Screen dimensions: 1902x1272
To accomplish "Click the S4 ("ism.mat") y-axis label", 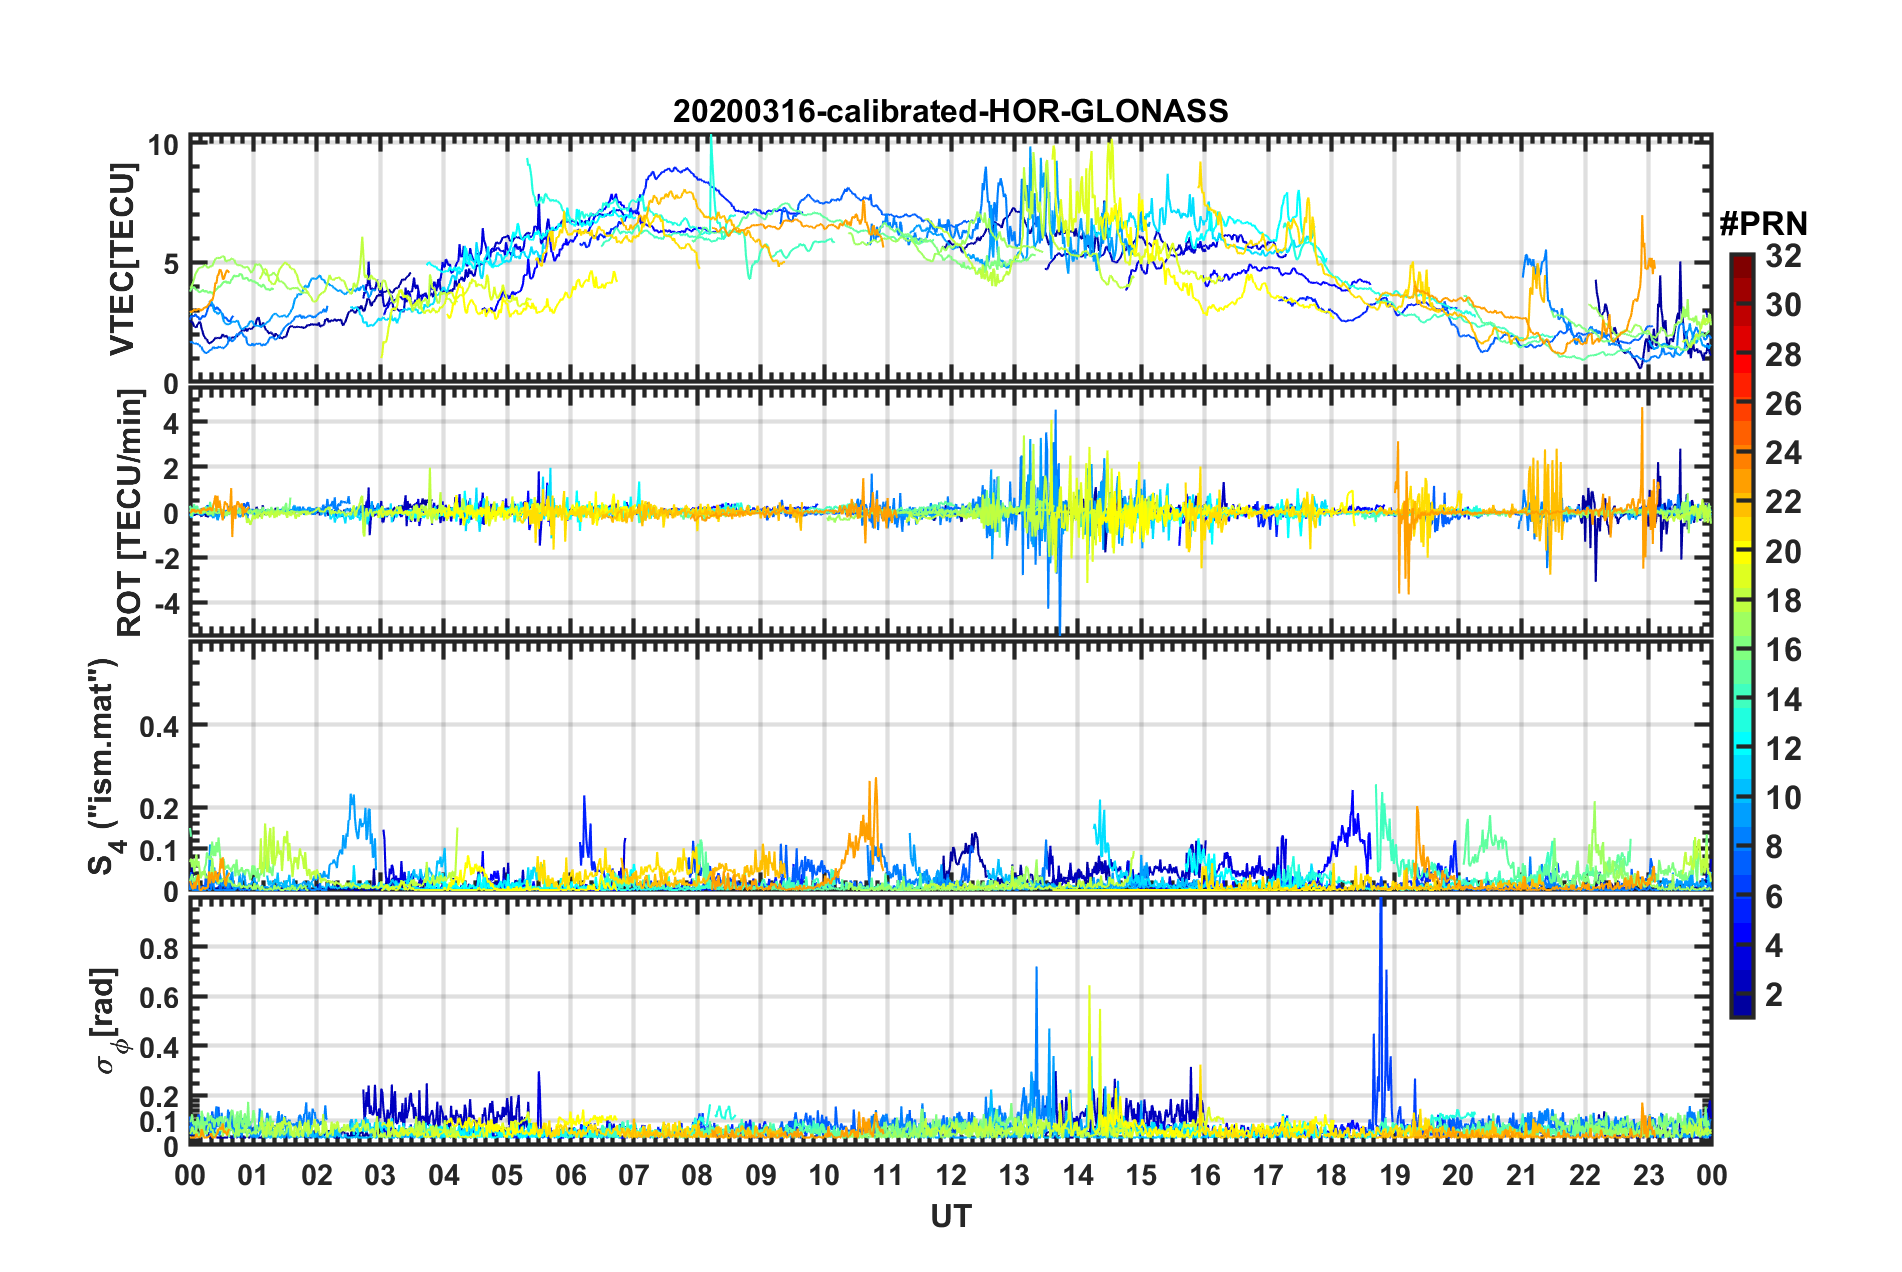I will click(x=103, y=766).
